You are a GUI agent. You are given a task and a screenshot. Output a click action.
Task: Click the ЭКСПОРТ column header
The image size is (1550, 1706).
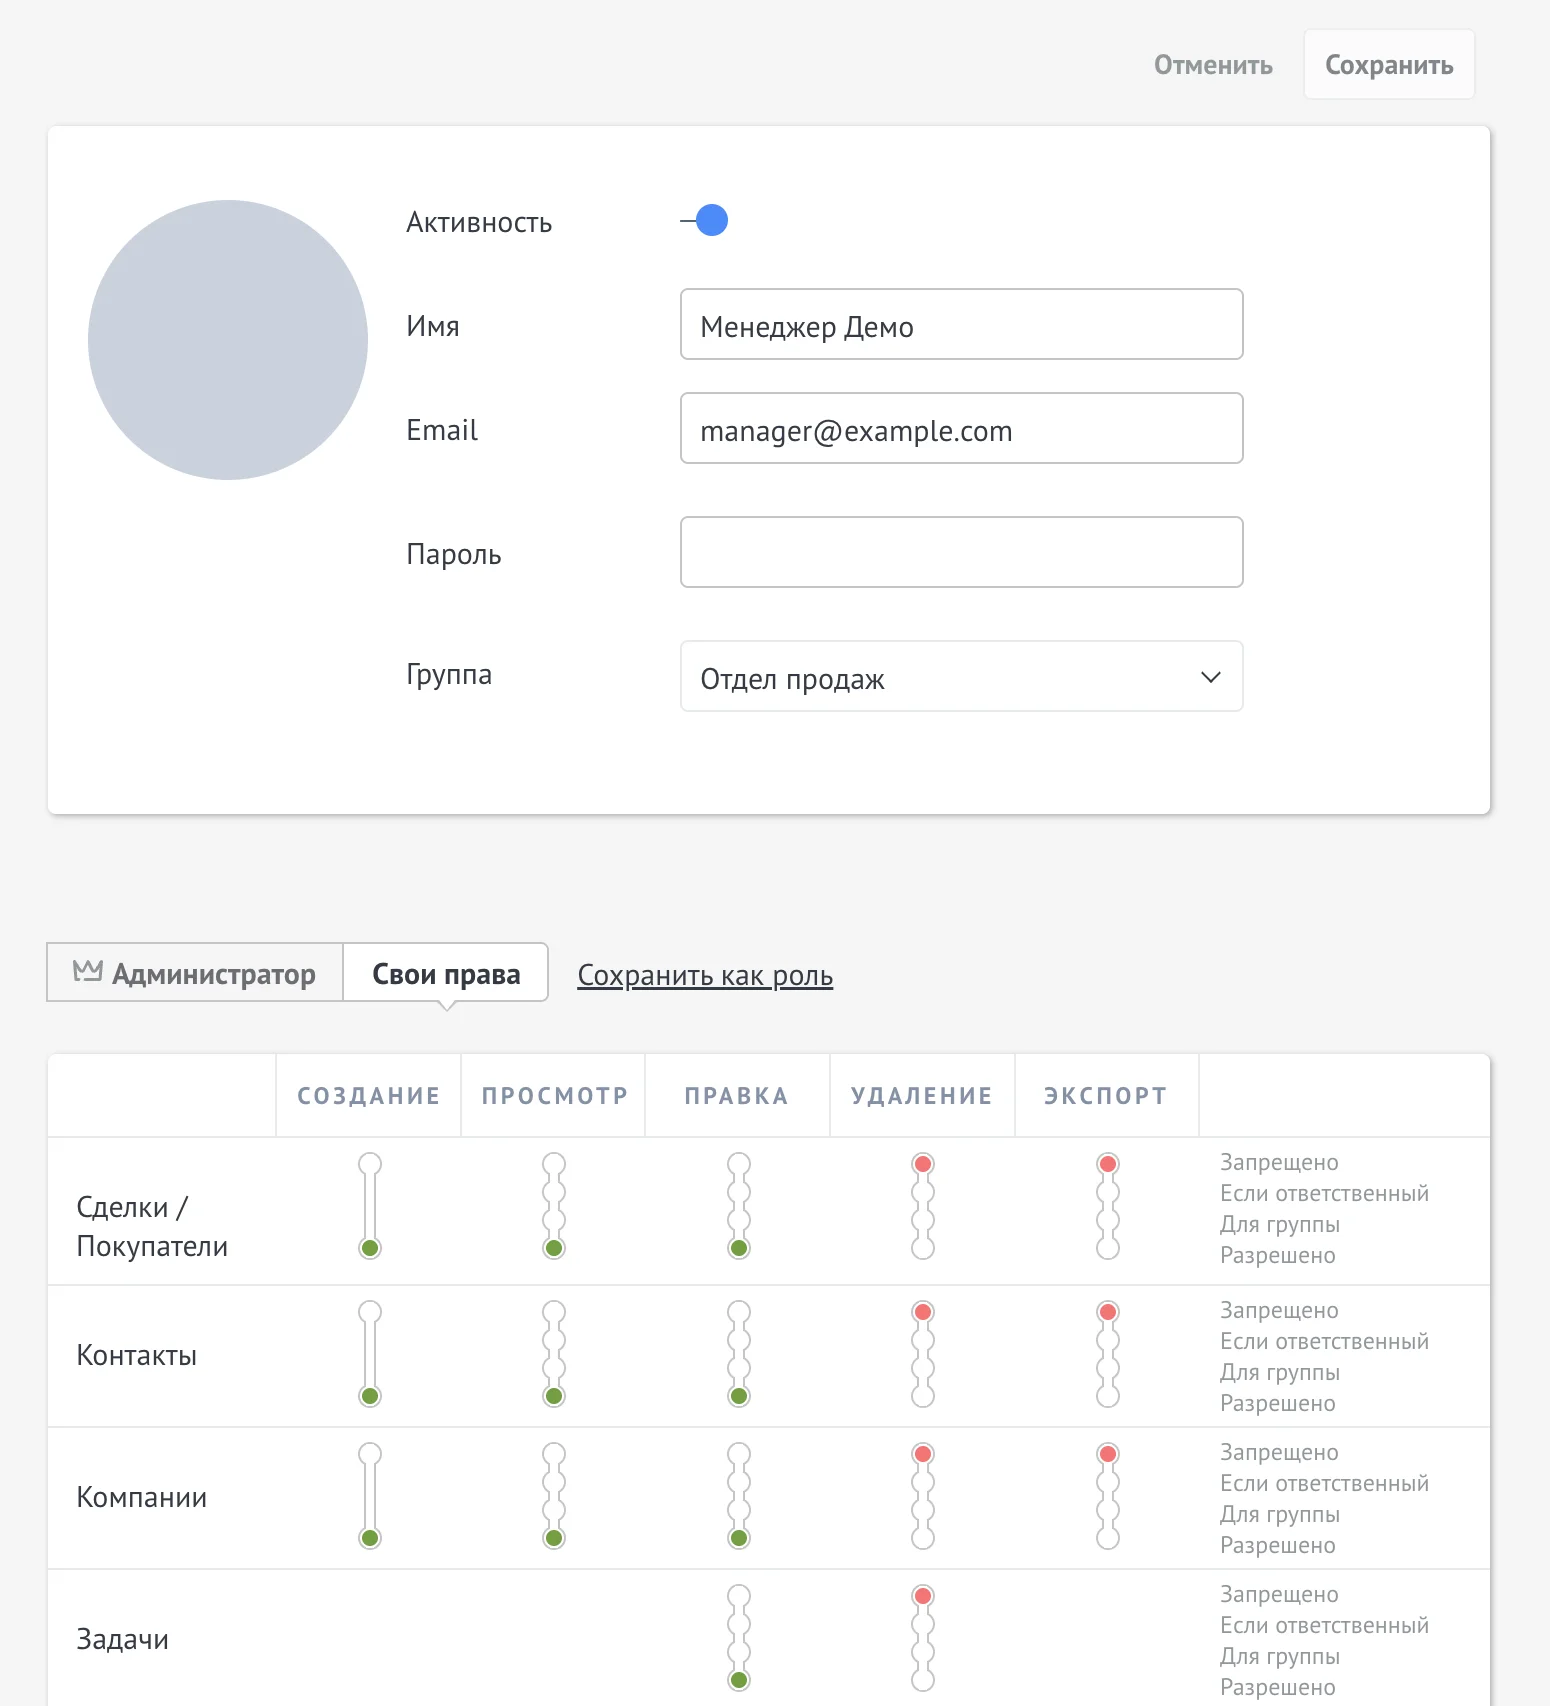pyautogui.click(x=1105, y=1096)
